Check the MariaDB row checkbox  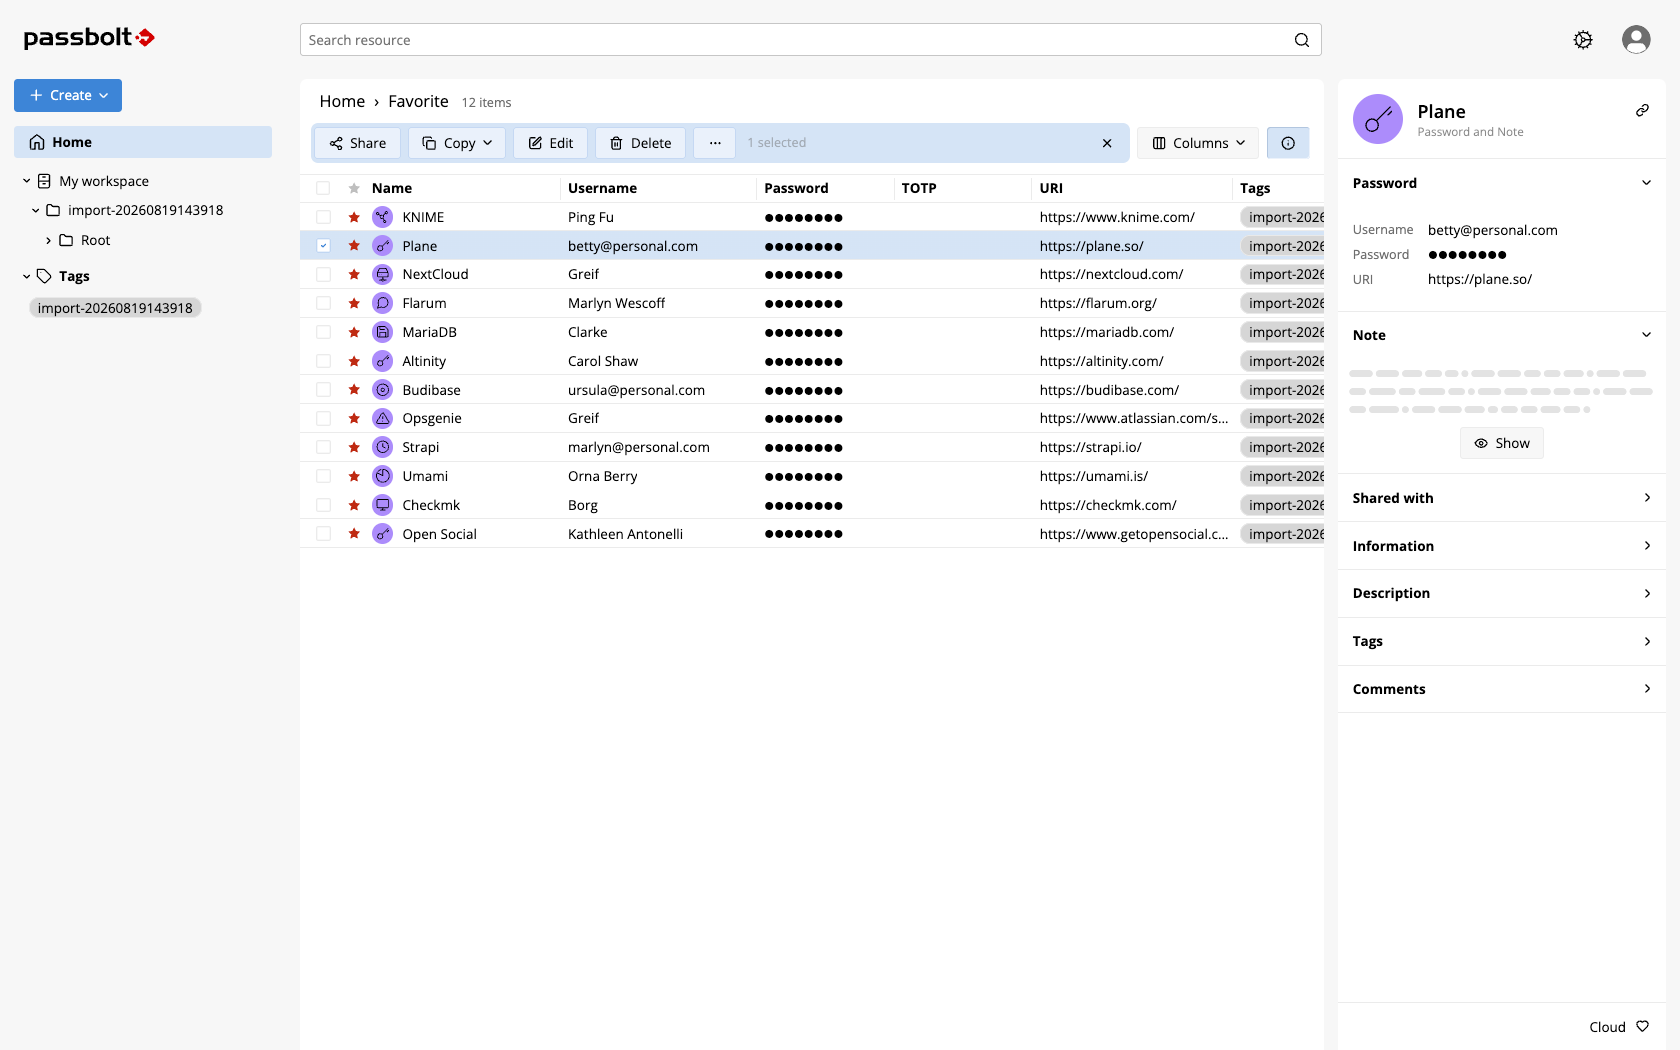pyautogui.click(x=323, y=332)
